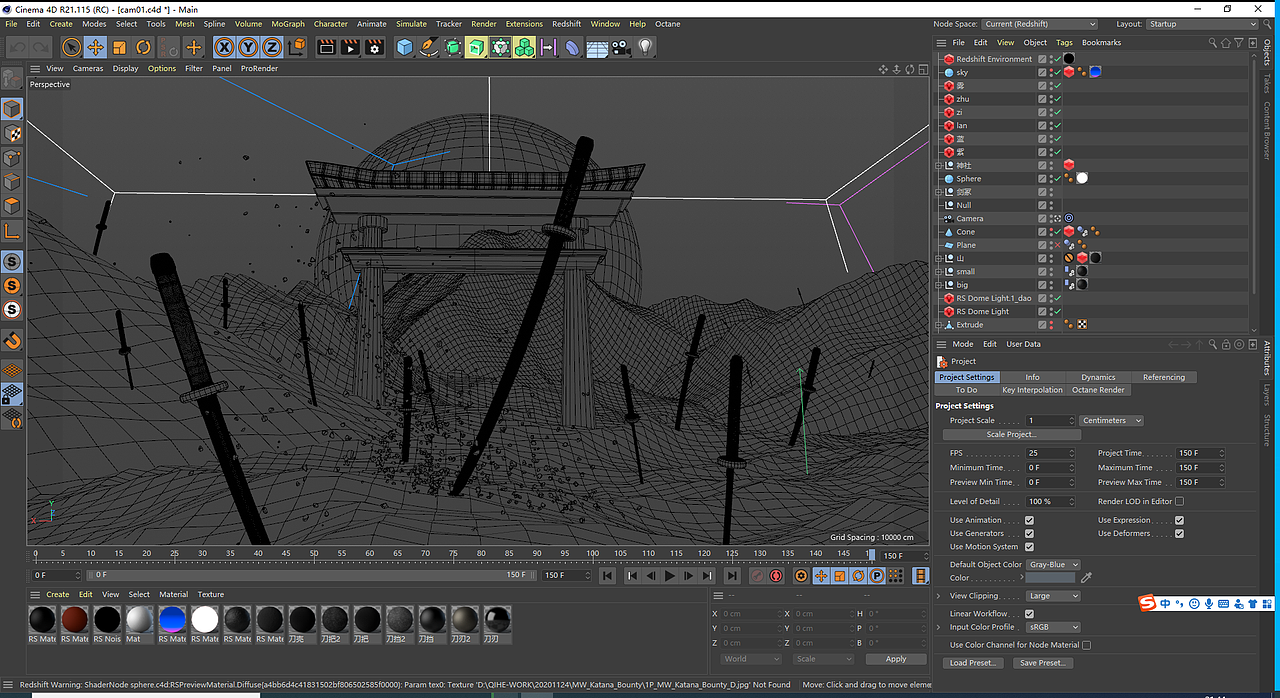
Task: Open the Default Object Color dropdown
Action: pyautogui.click(x=1054, y=565)
